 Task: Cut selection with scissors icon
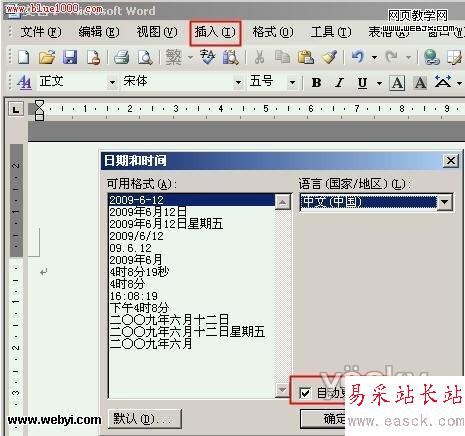coord(259,57)
